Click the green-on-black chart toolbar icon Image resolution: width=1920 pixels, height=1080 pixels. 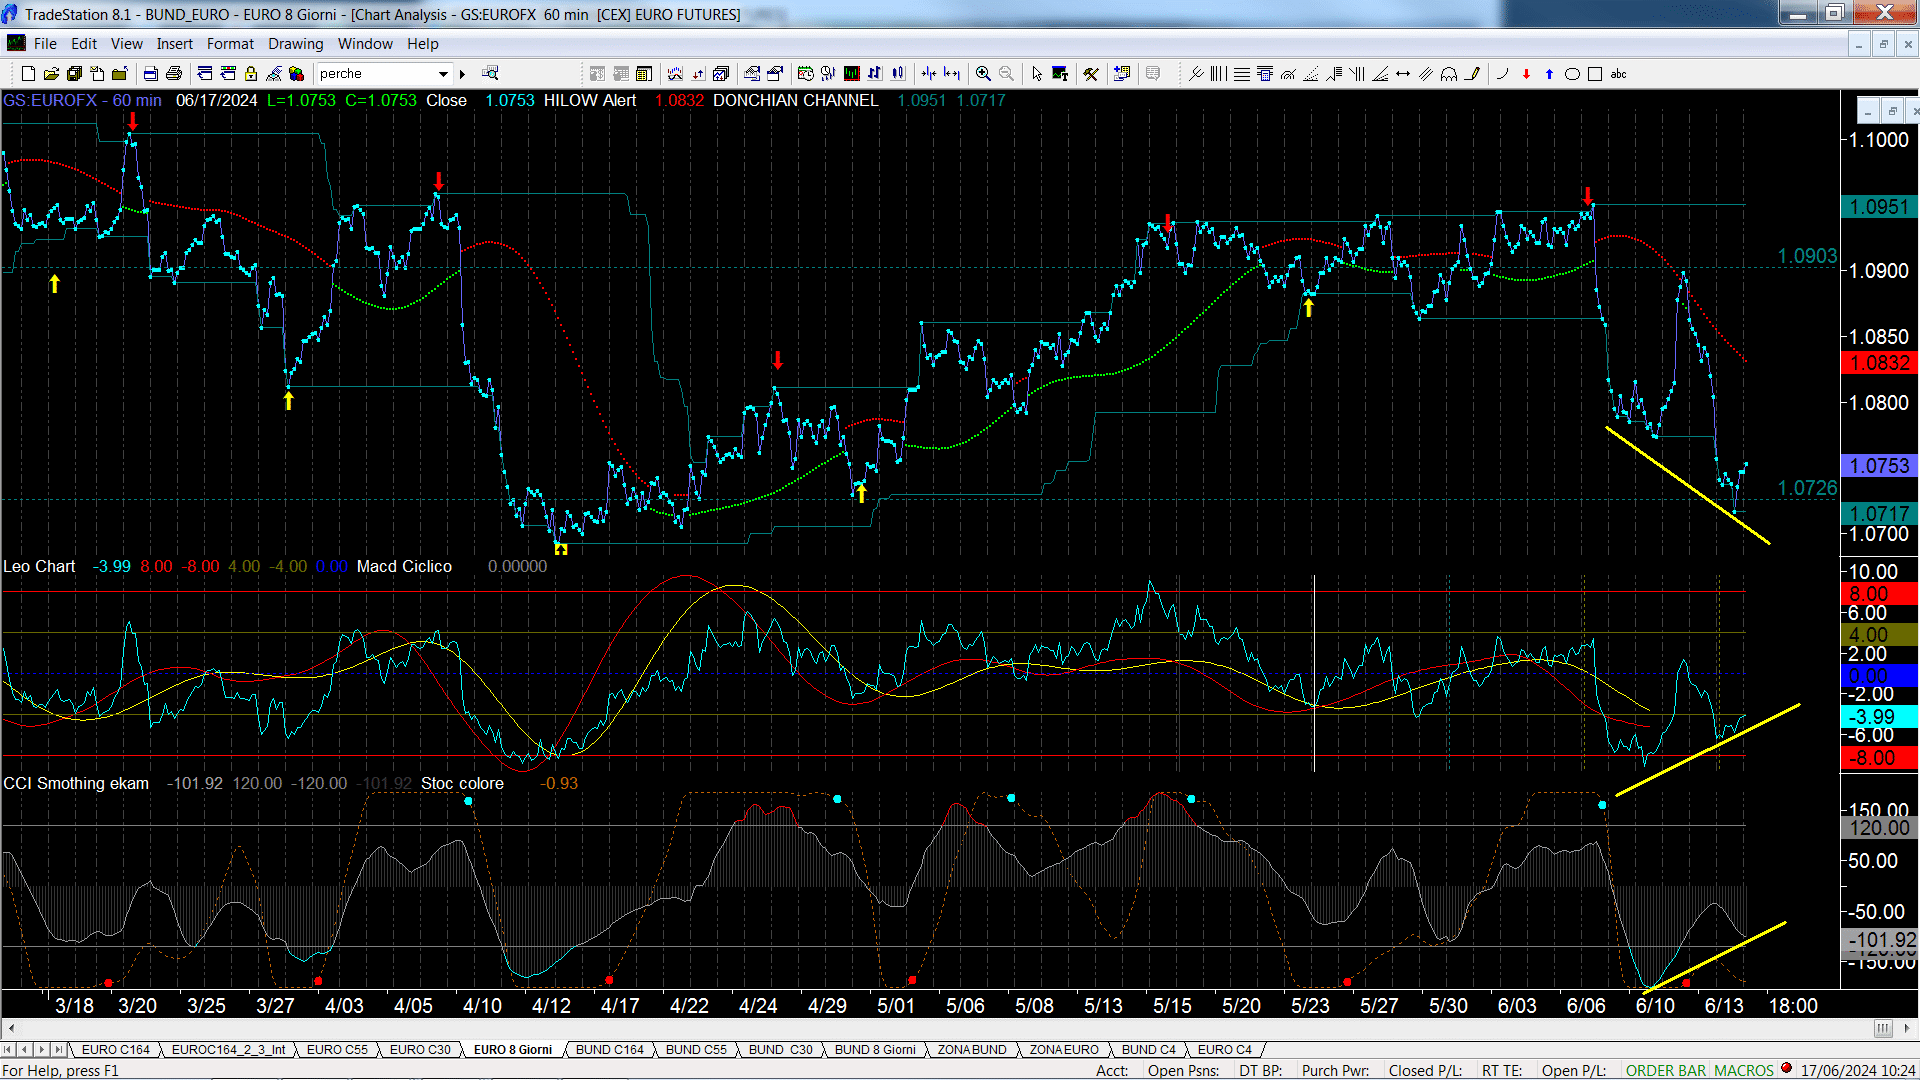click(x=851, y=74)
